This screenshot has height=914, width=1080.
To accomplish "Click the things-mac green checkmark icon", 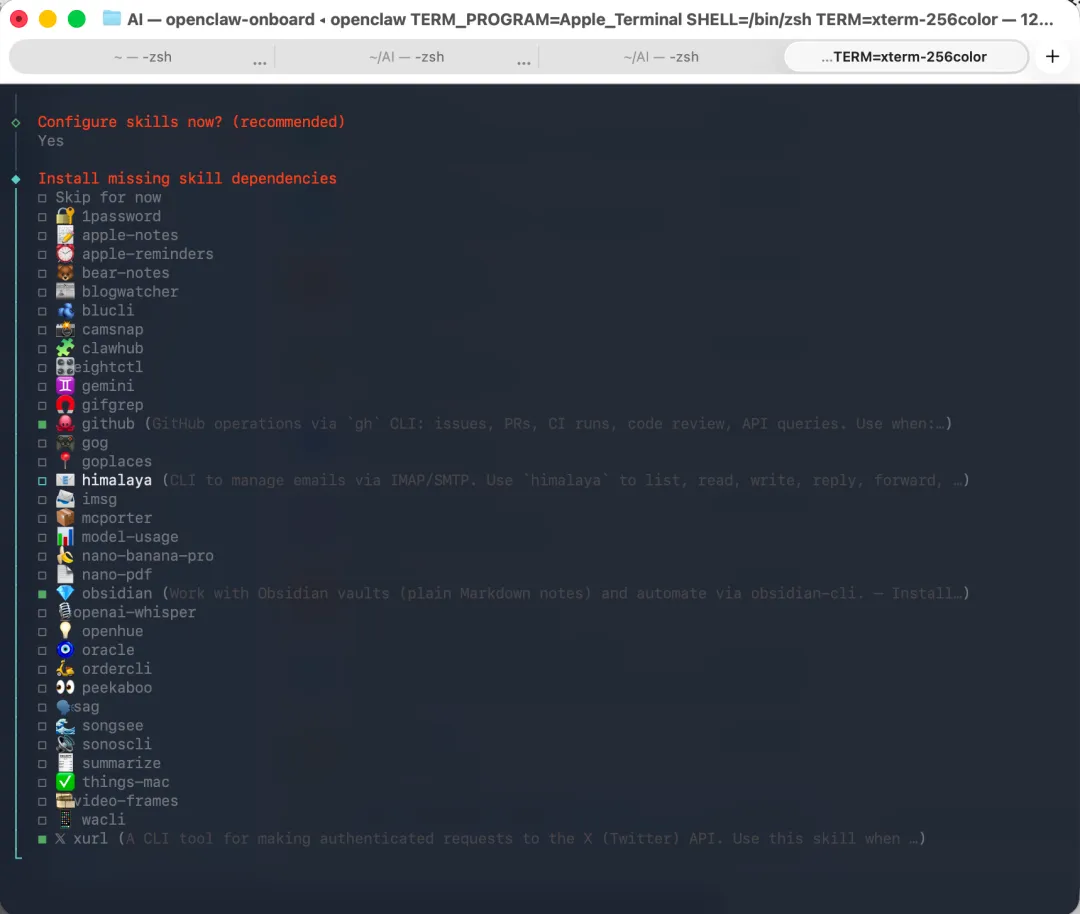I will coord(65,782).
